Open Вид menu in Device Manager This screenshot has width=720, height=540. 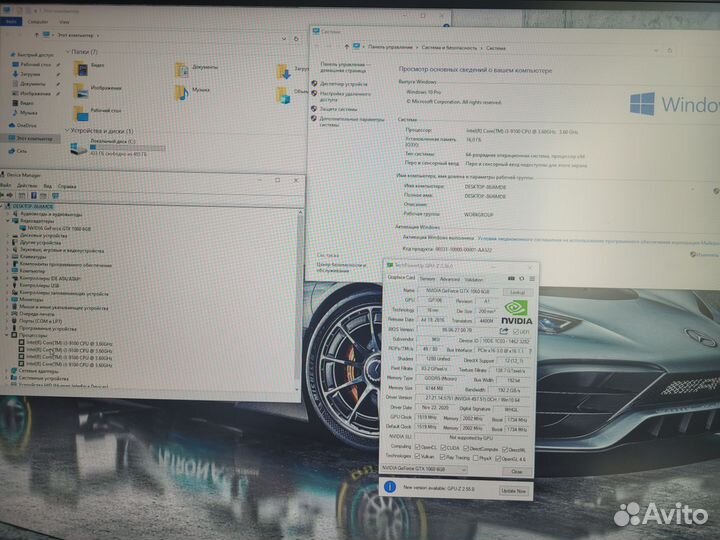point(47,186)
